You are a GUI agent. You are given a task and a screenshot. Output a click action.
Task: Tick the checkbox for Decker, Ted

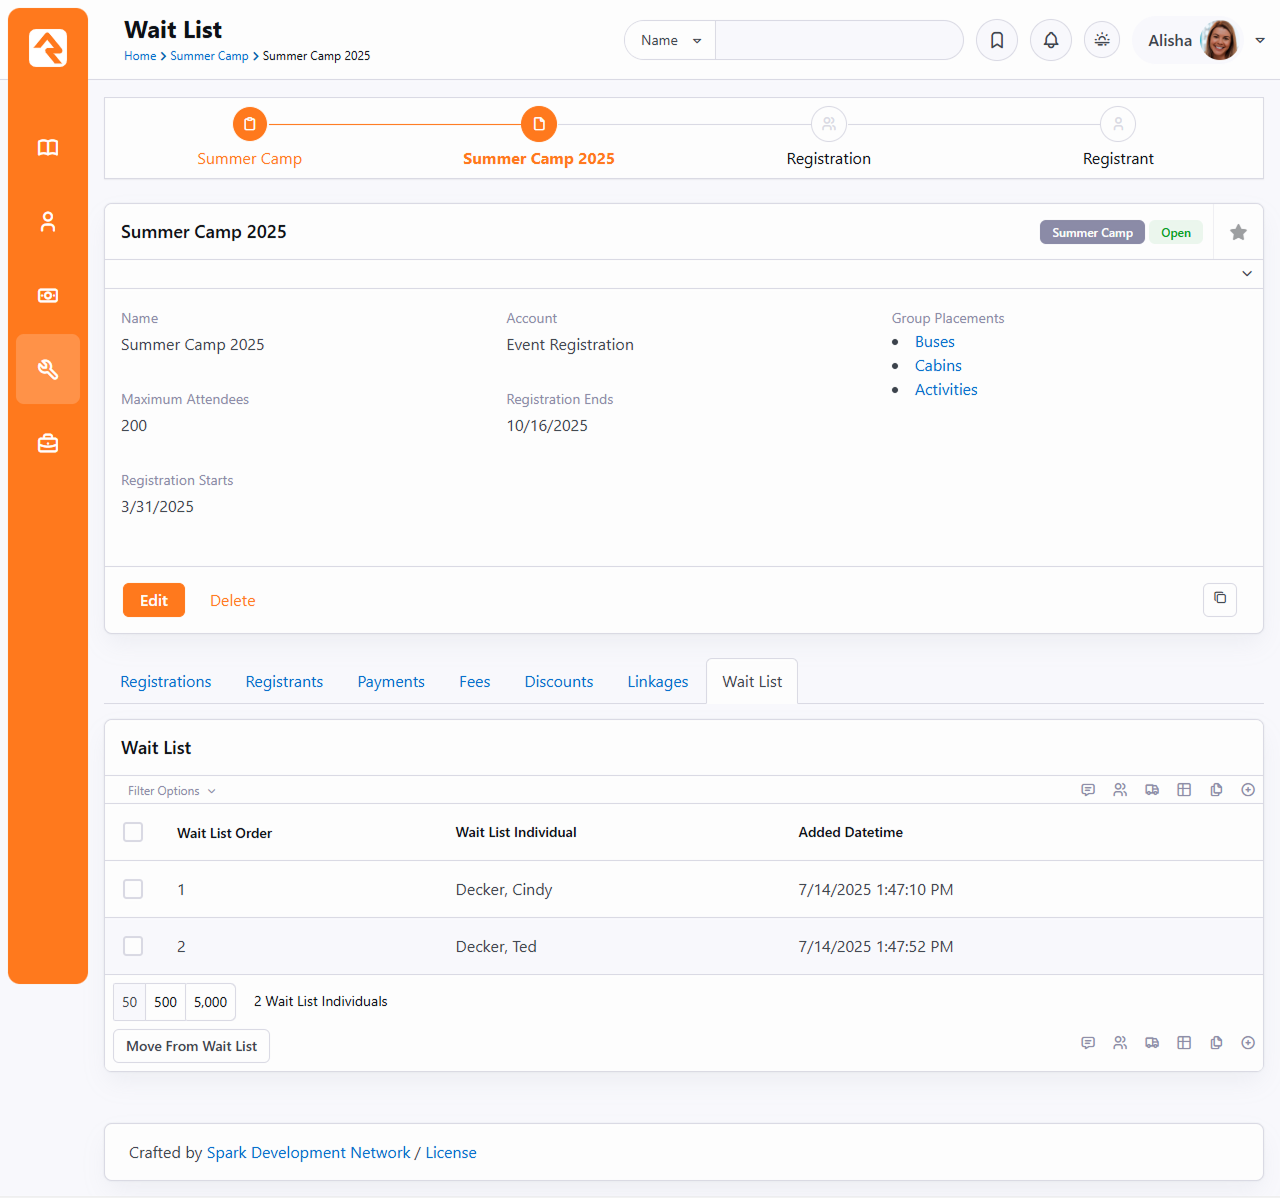pyautogui.click(x=133, y=946)
